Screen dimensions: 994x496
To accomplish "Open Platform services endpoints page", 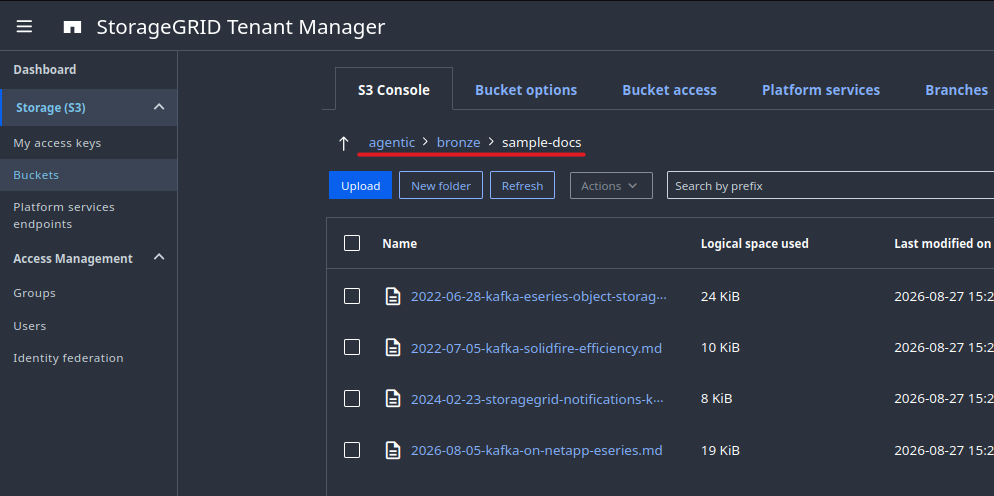I will click(64, 216).
